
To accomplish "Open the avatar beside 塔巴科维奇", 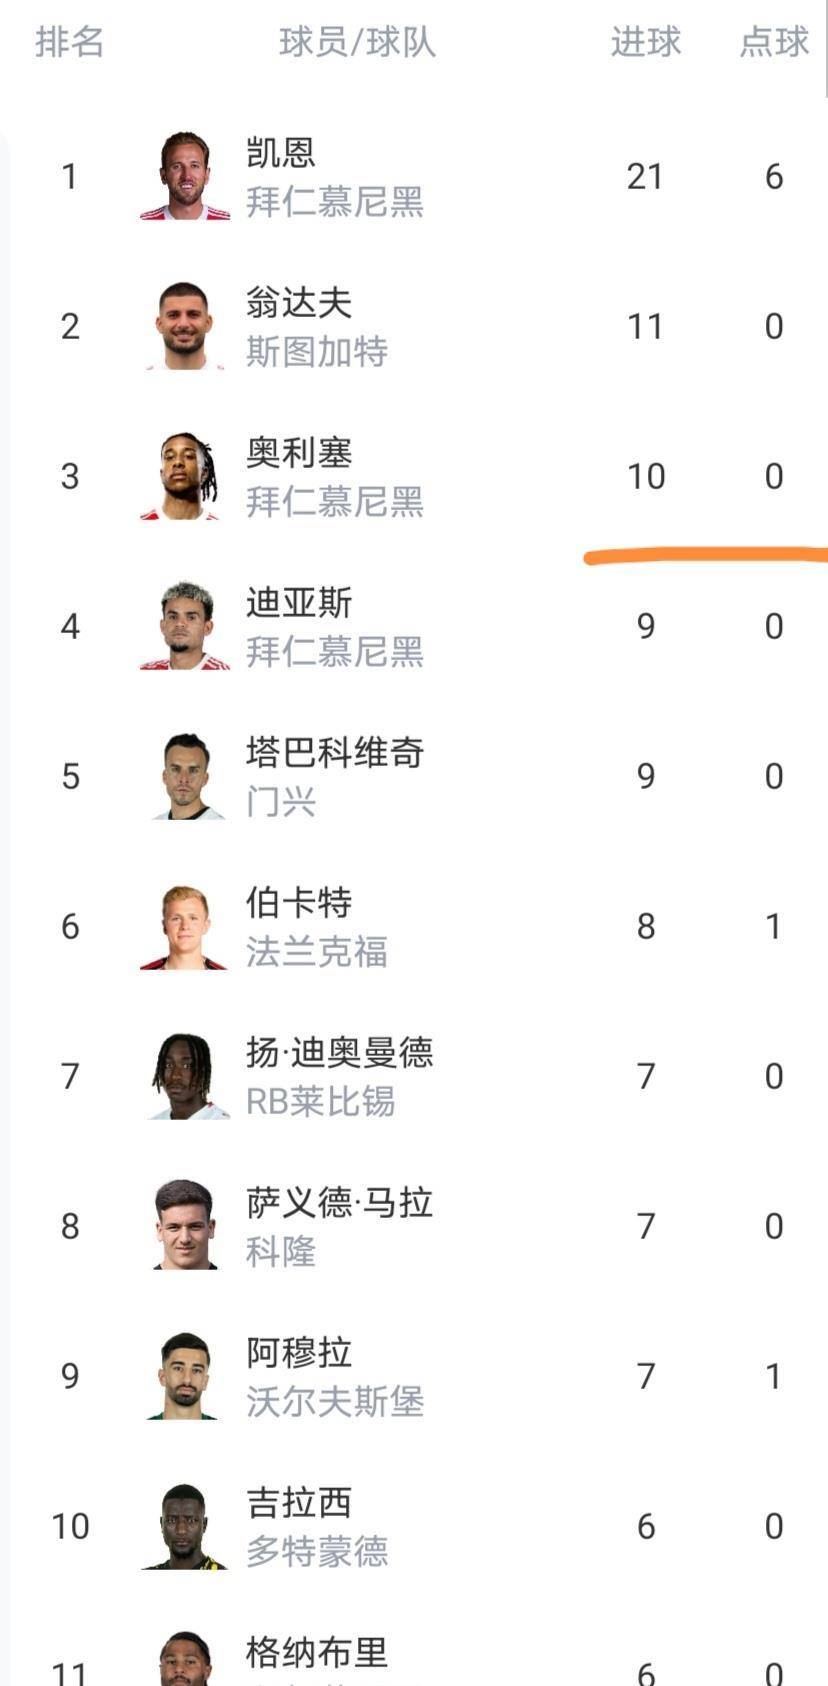I will click(185, 776).
